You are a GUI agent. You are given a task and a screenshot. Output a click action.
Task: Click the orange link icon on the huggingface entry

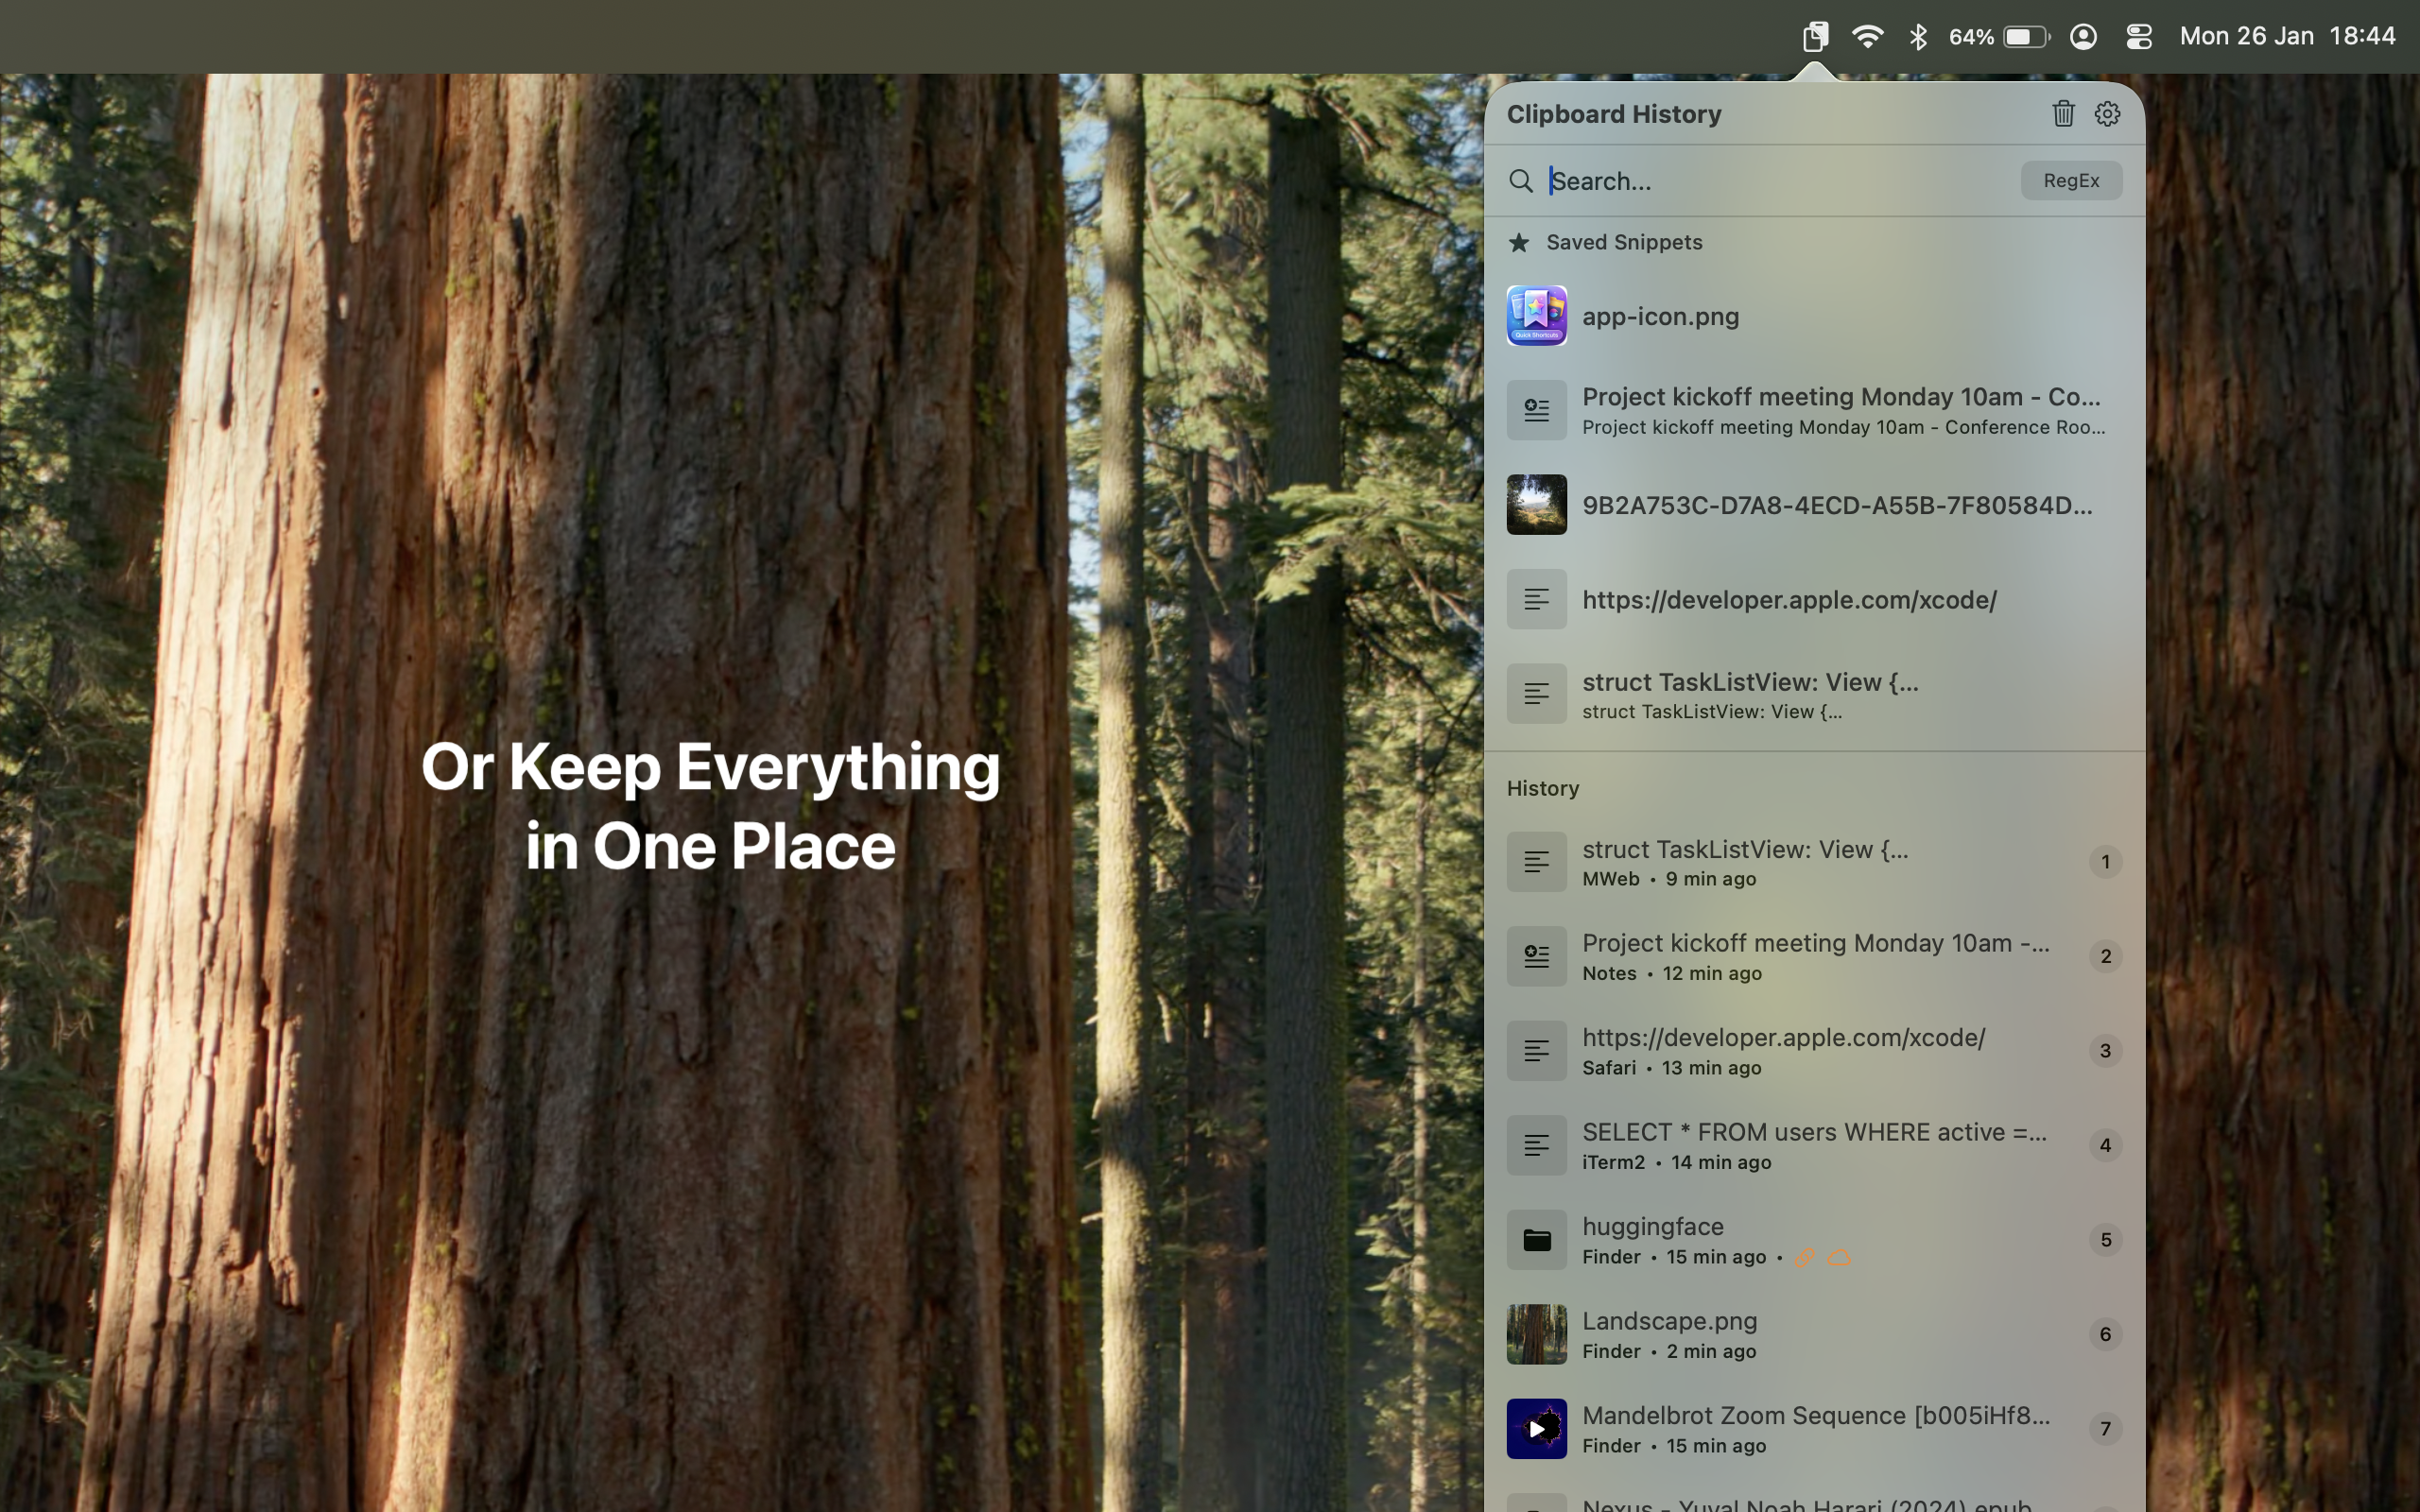coord(1806,1258)
